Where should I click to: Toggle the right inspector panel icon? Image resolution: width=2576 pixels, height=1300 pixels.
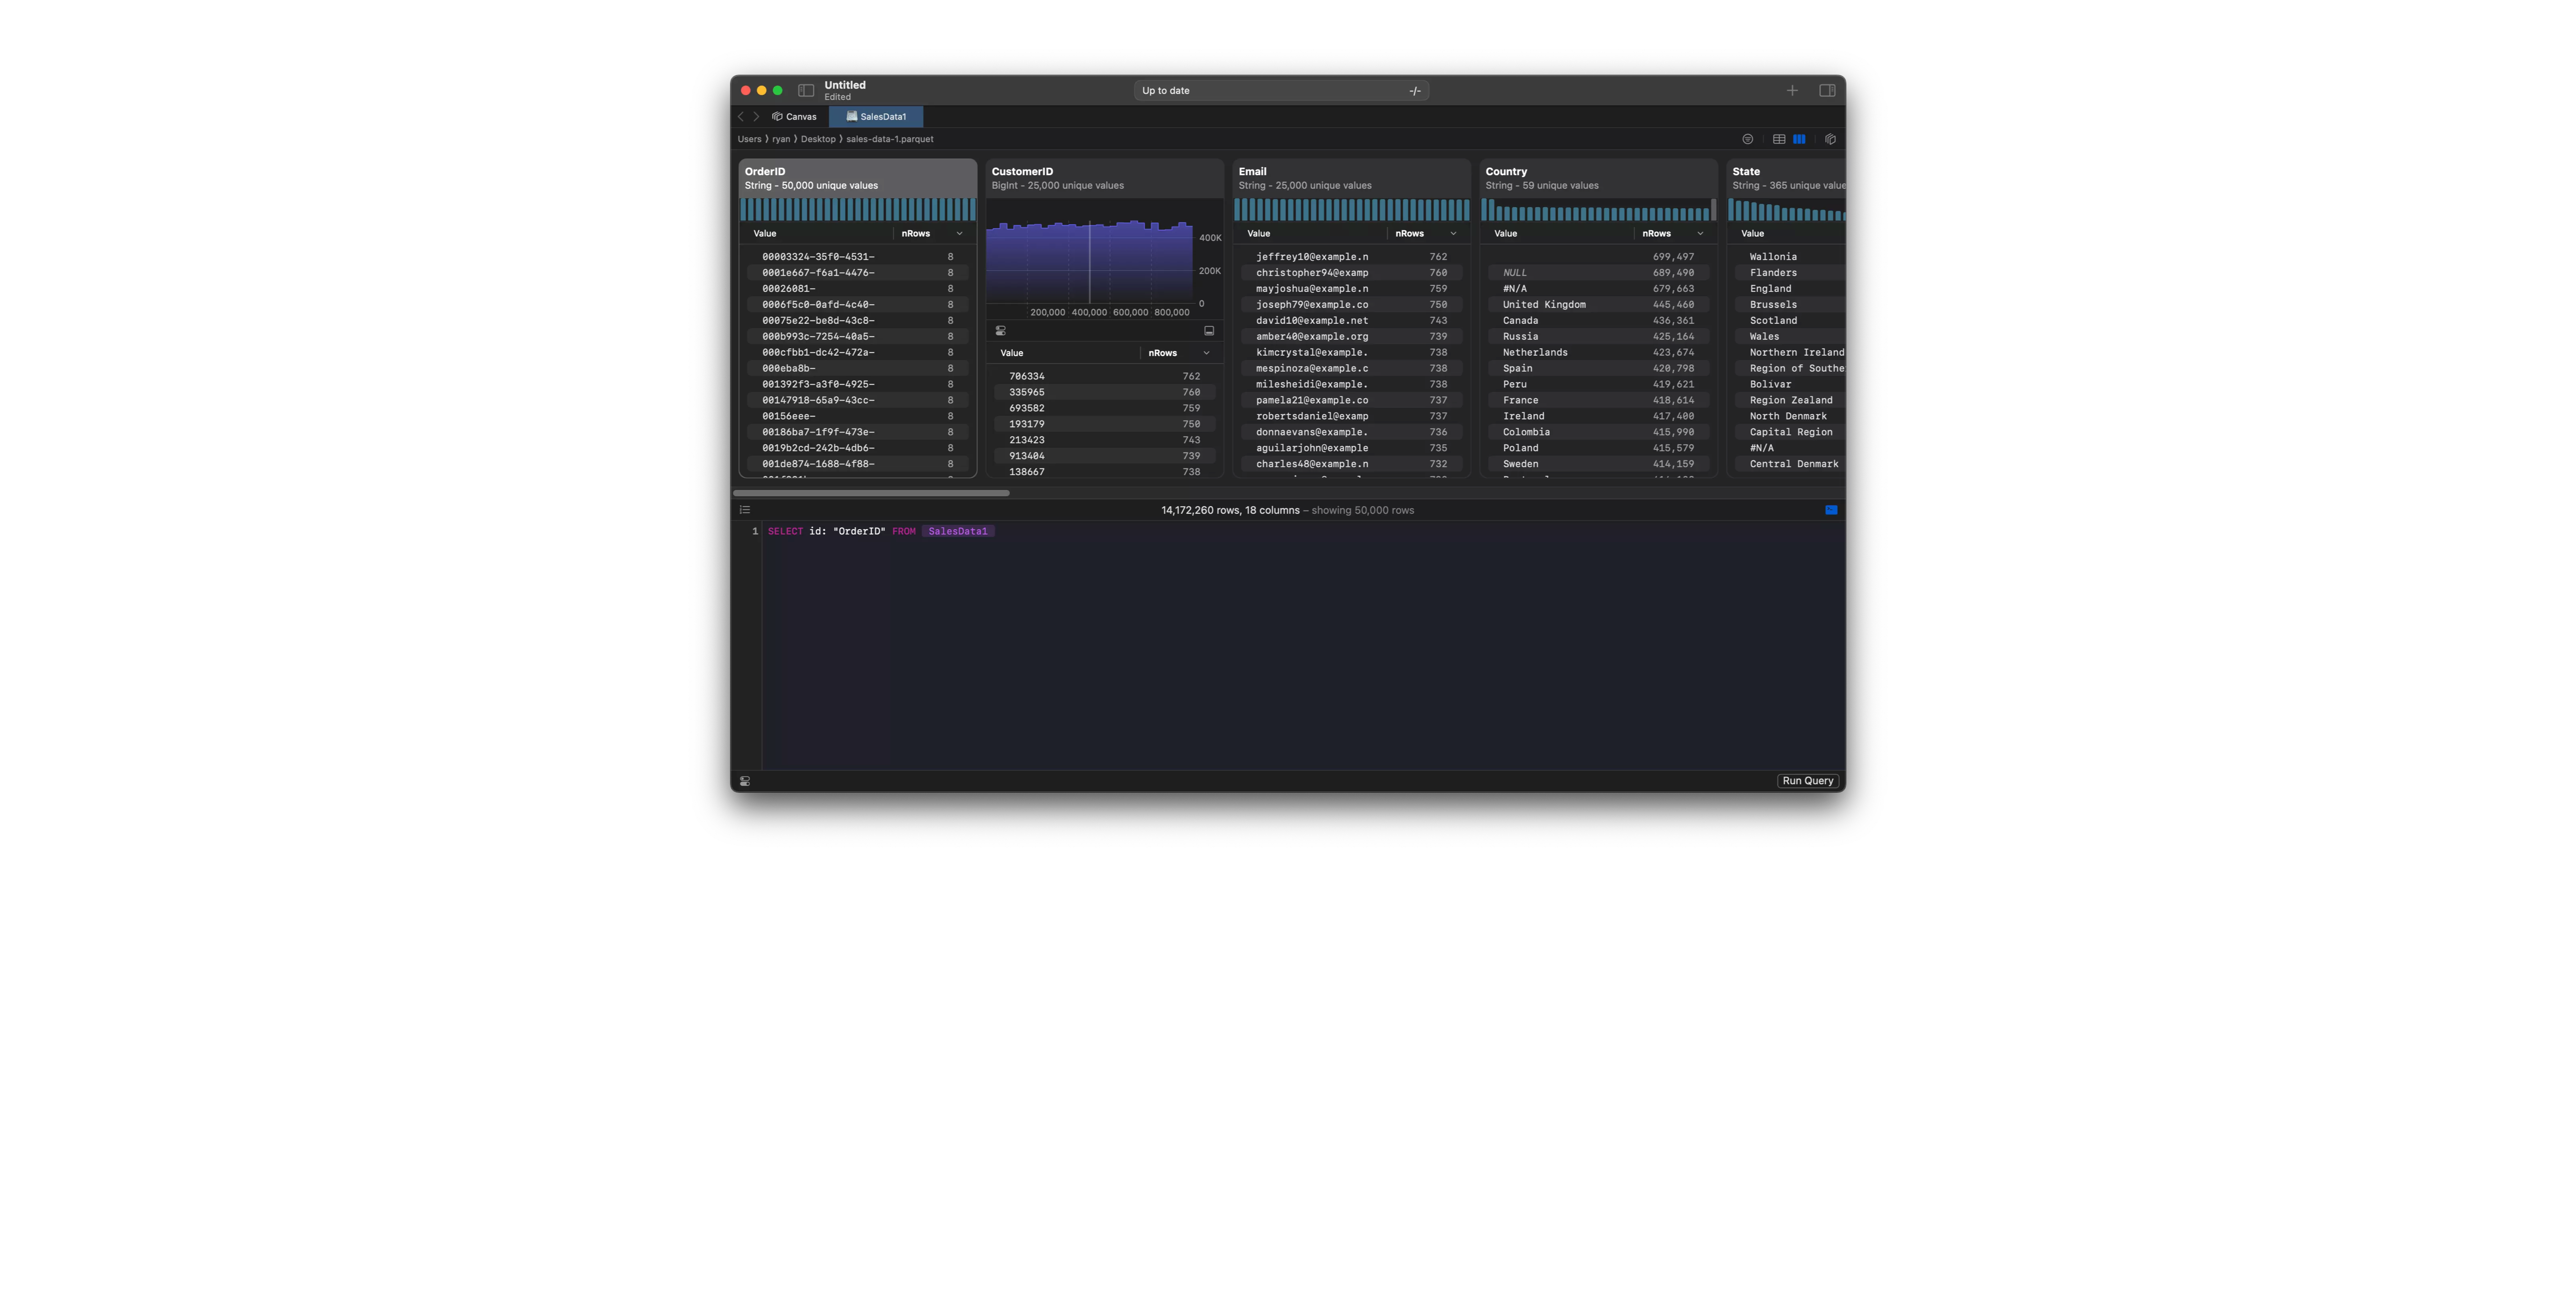pos(1827,90)
